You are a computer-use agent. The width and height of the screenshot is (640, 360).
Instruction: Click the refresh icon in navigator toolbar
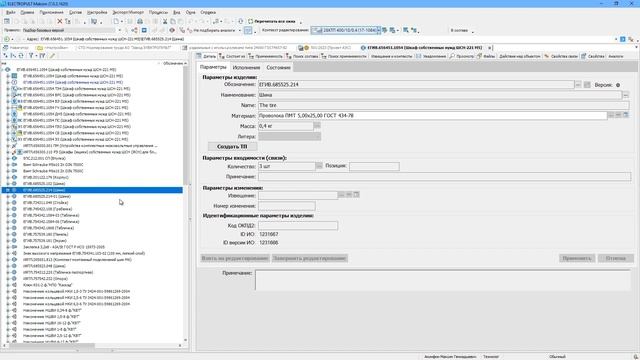21,56
